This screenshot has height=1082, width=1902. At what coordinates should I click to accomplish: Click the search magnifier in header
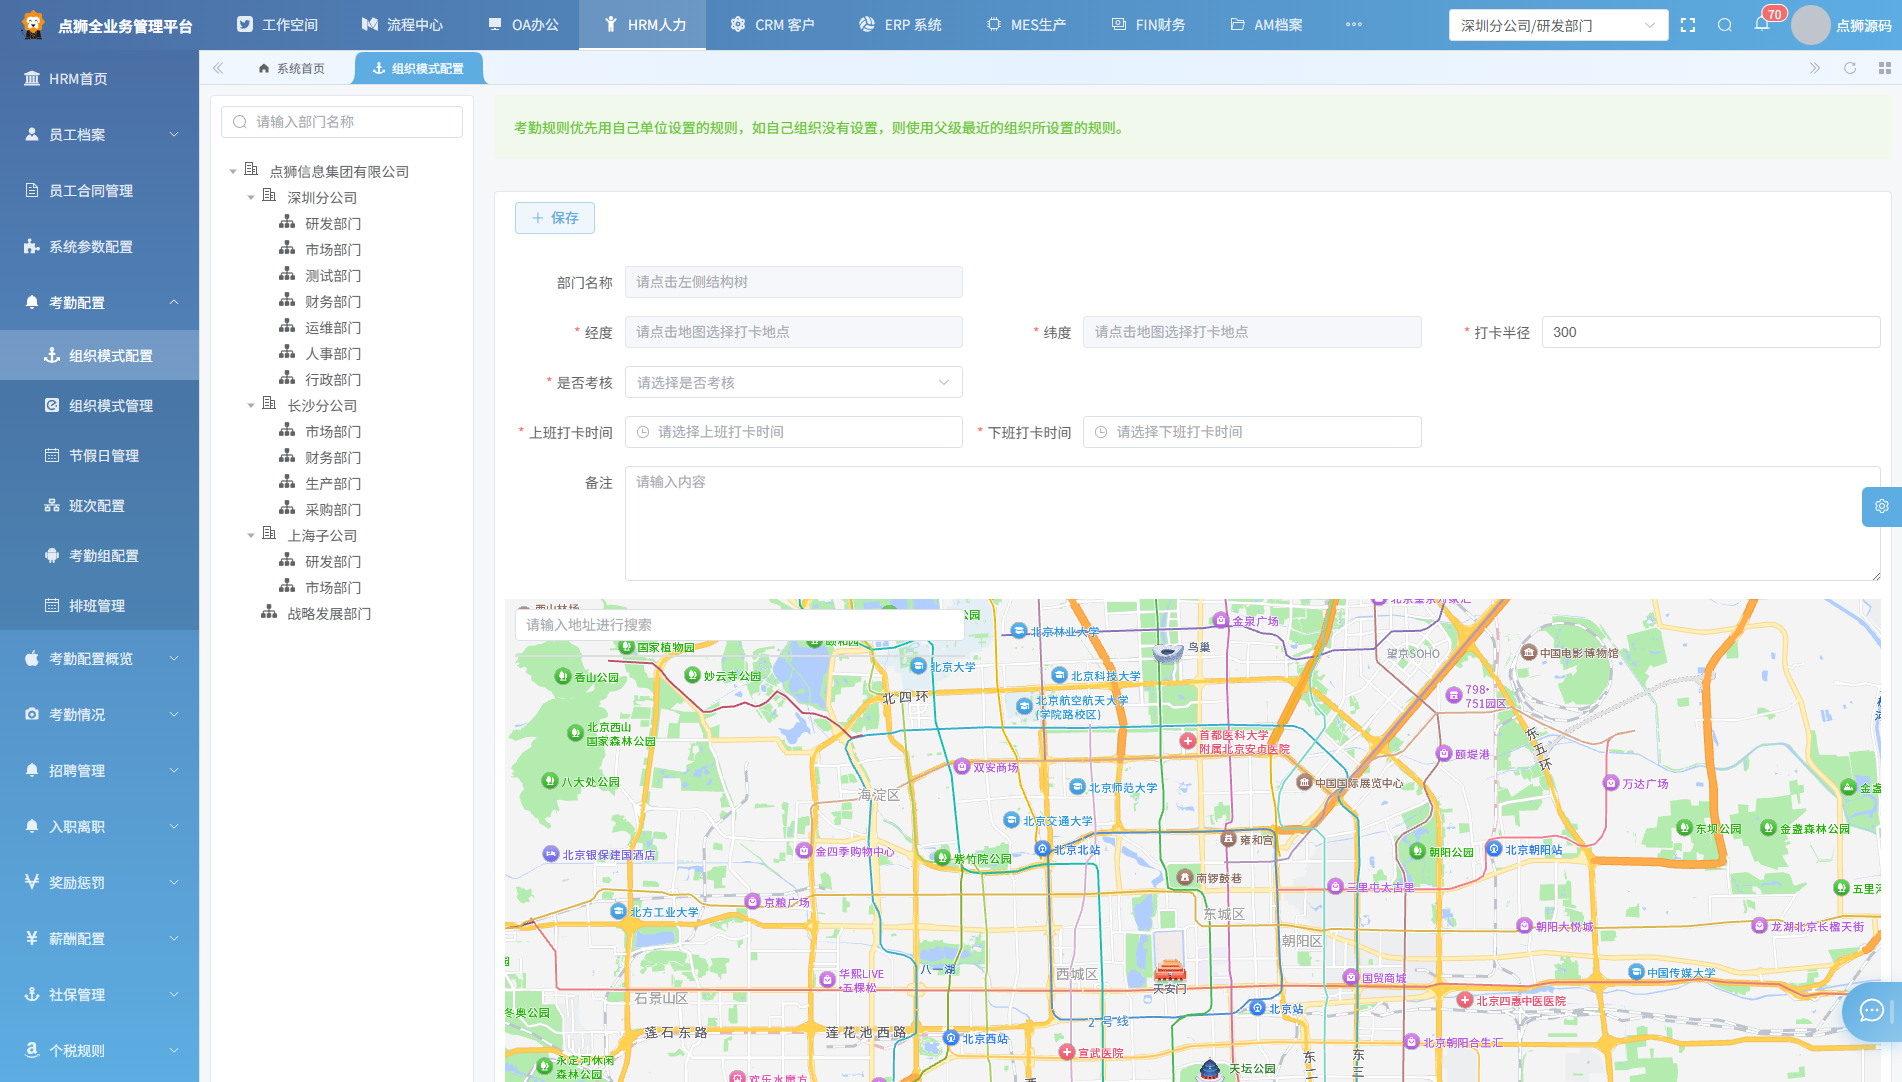1725,25
